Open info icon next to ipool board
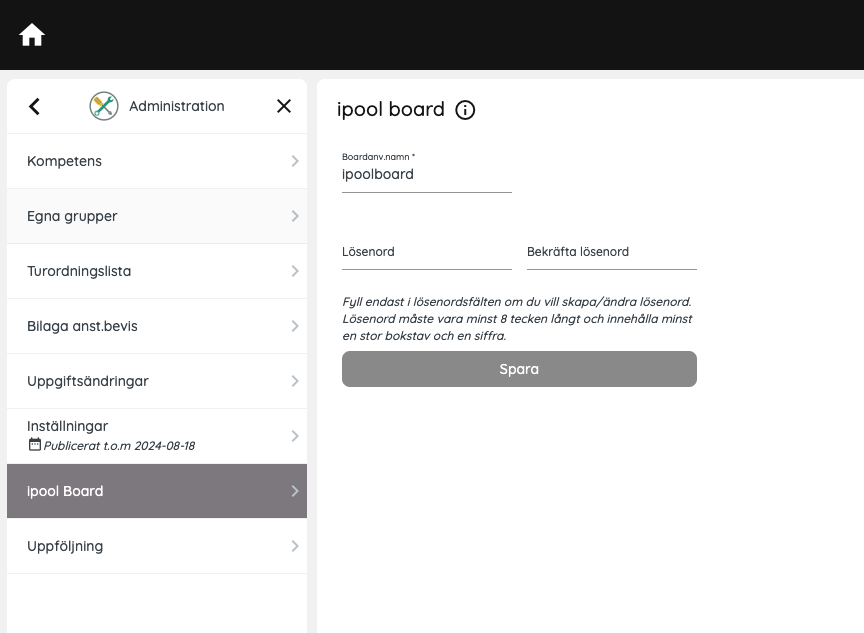Image resolution: width=864 pixels, height=633 pixels. [x=465, y=110]
